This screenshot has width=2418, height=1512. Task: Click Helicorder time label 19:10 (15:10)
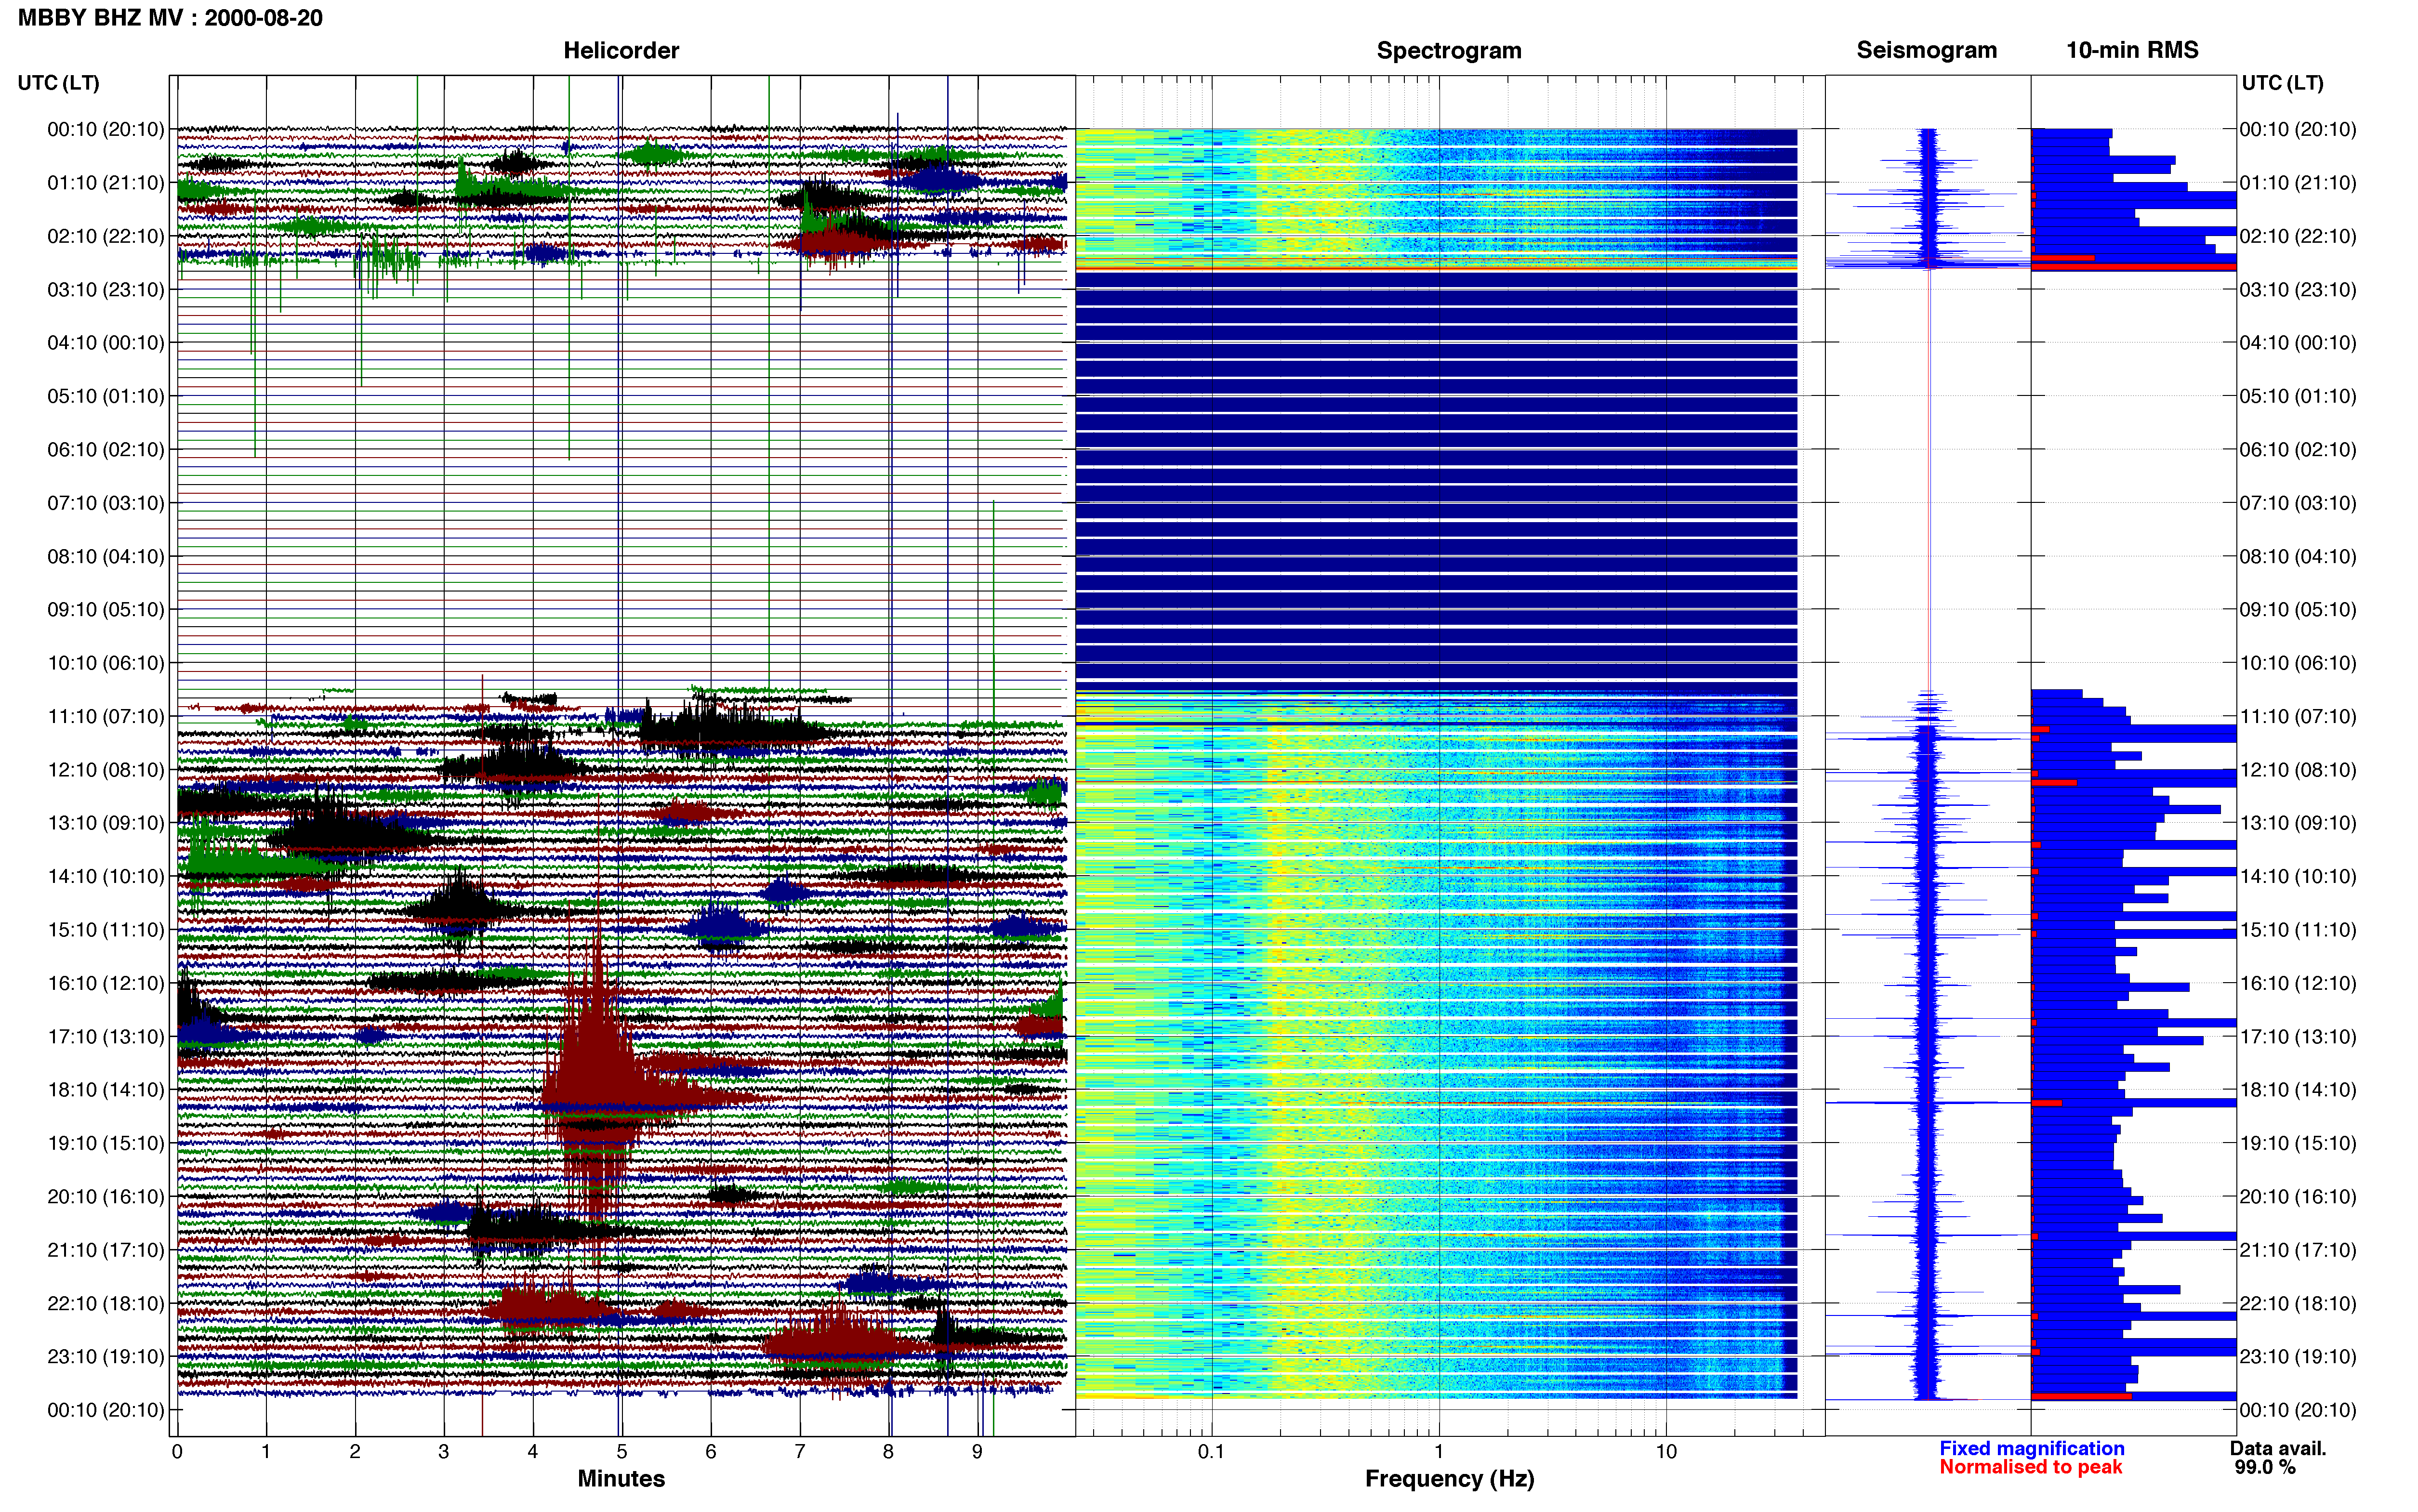click(106, 1143)
